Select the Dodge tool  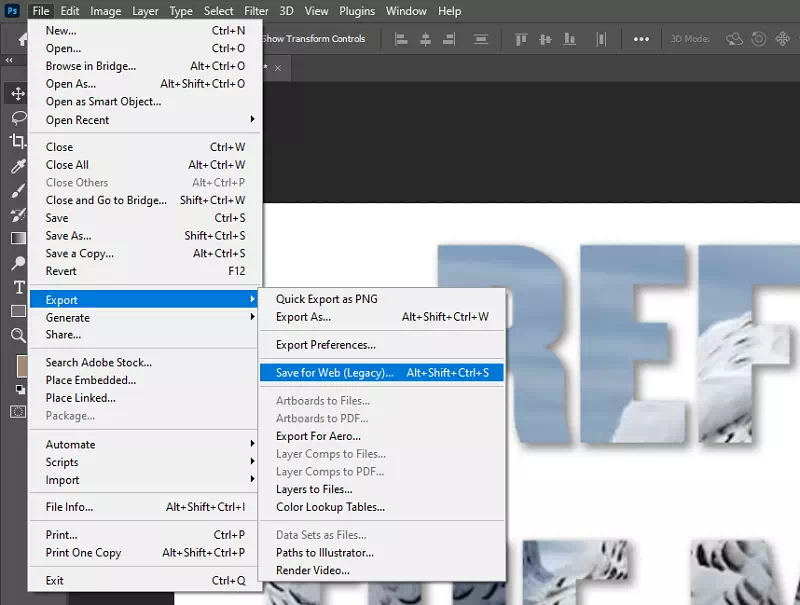coord(18,263)
